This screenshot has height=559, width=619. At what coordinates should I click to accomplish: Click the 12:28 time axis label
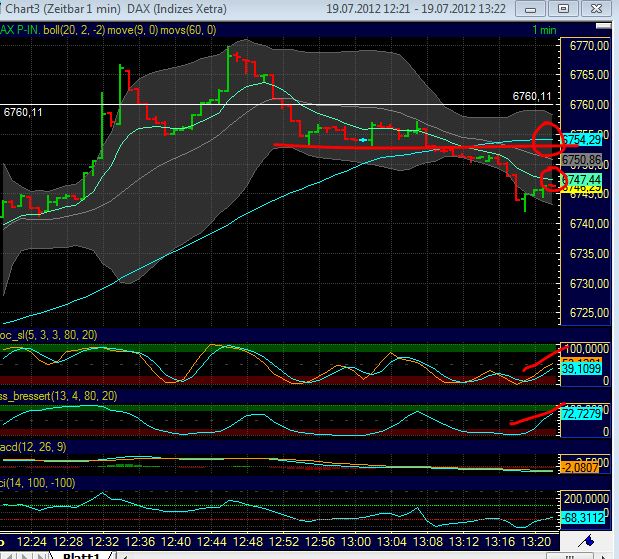click(68, 542)
